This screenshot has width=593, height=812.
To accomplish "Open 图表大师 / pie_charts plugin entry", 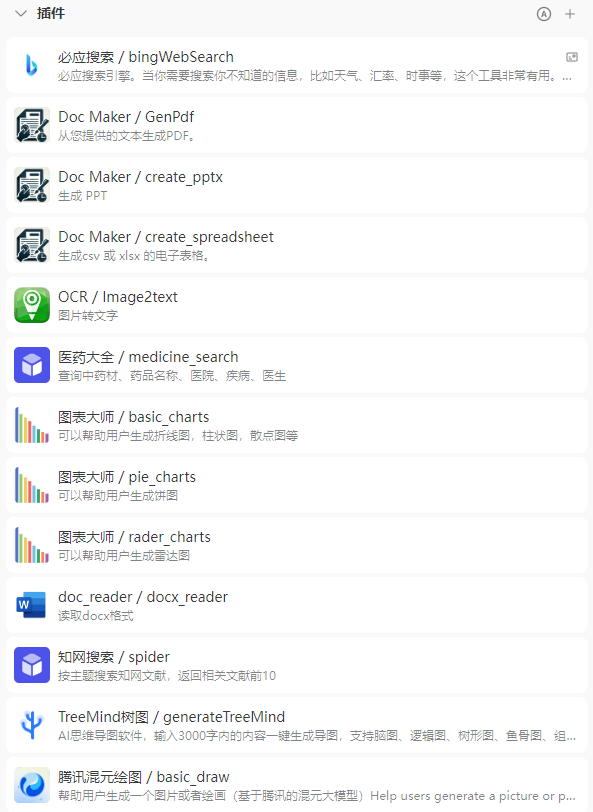I will pos(297,485).
